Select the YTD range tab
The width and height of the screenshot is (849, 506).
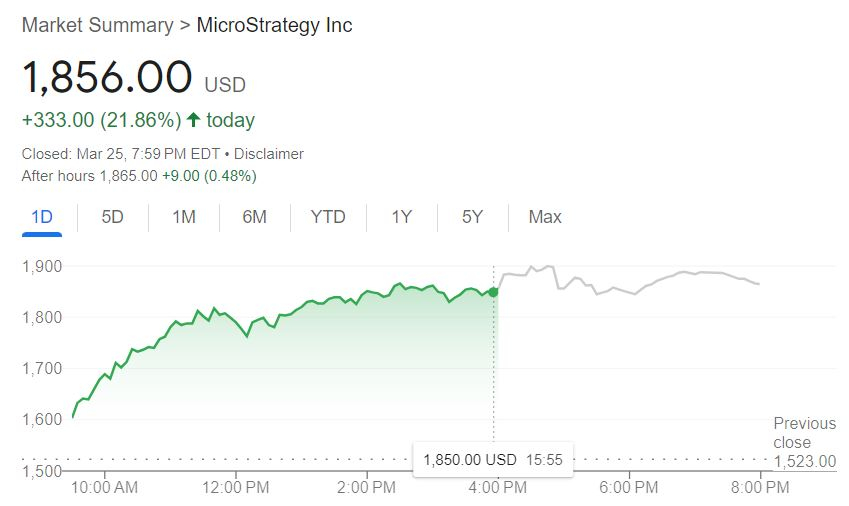point(328,217)
